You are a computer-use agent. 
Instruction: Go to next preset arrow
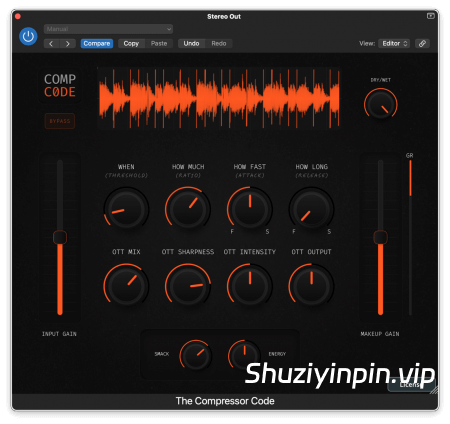click(68, 44)
